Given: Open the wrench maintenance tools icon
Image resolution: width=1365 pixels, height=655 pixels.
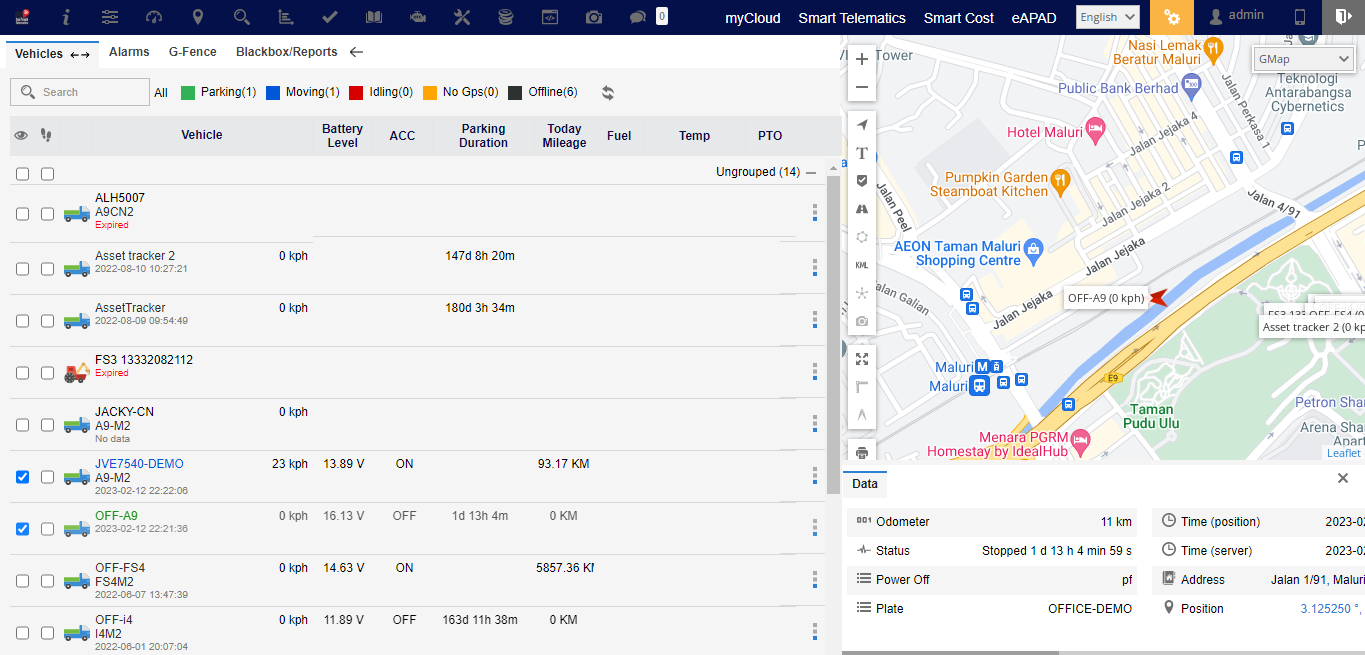Looking at the screenshot, I should [461, 17].
